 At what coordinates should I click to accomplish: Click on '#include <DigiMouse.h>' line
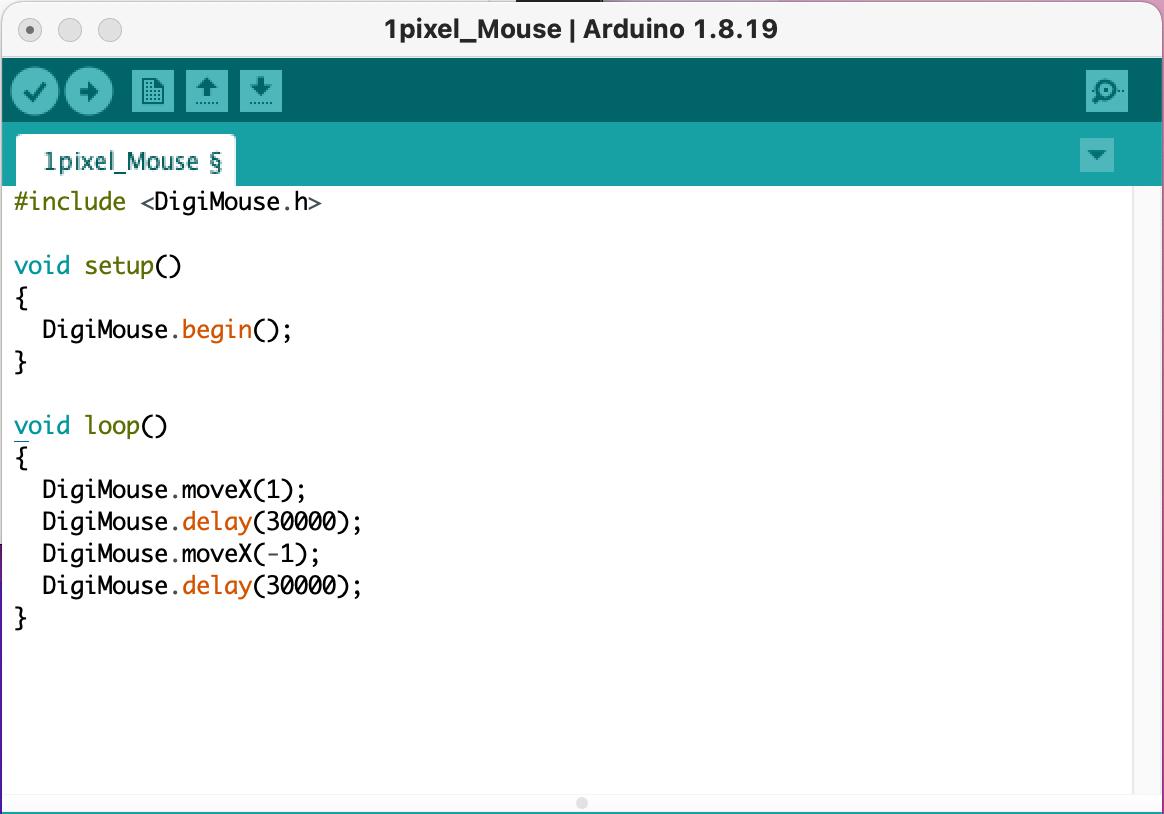coord(168,202)
